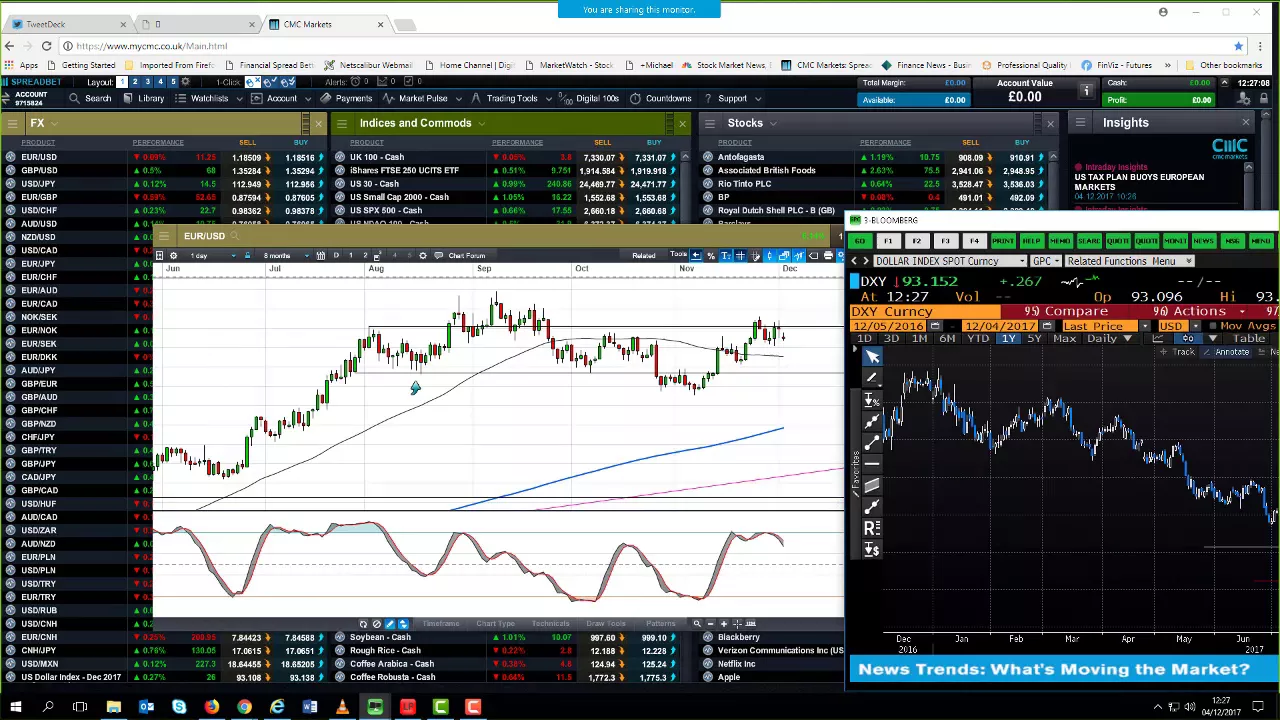Open Skype from Windows taskbar
The height and width of the screenshot is (720, 1280).
coord(179,708)
